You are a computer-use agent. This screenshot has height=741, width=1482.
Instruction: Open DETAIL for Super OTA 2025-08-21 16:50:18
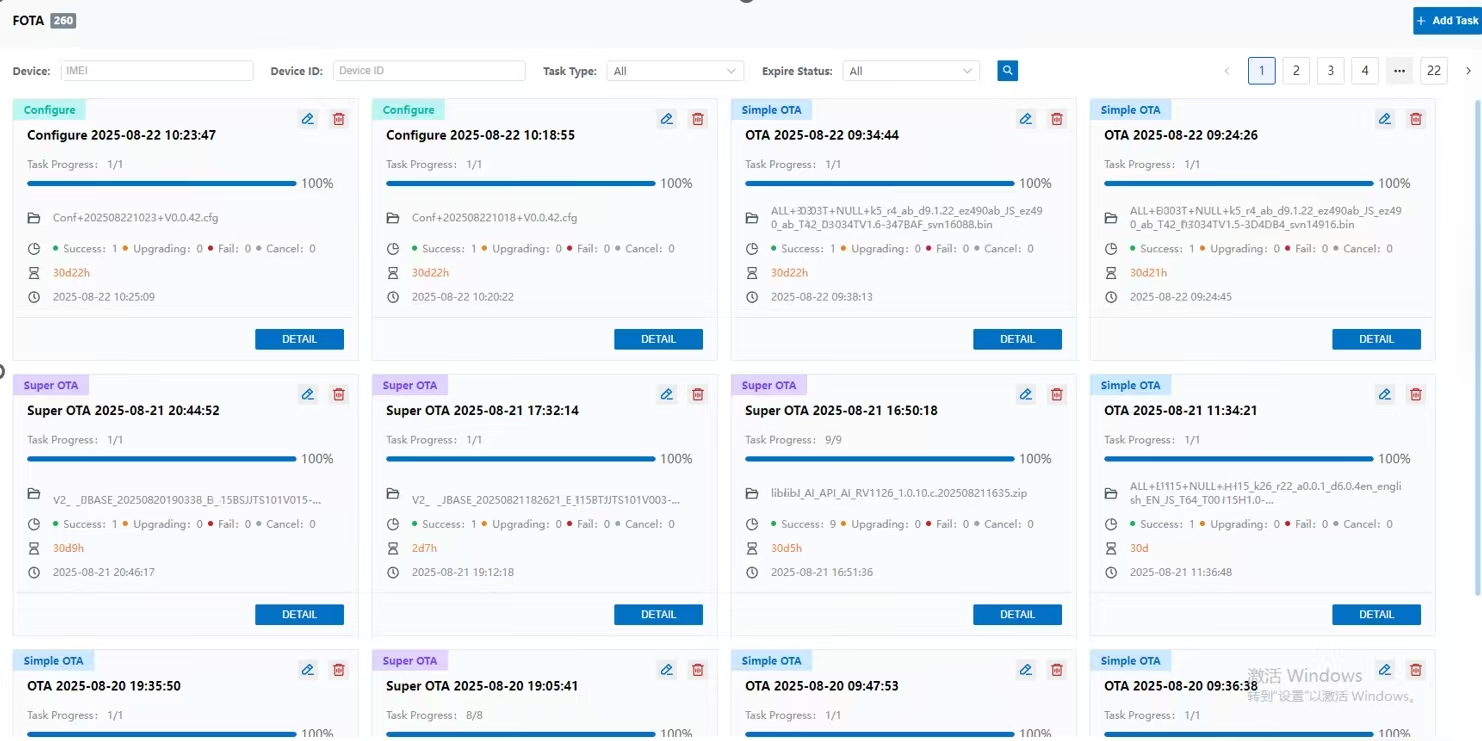[1017, 615]
